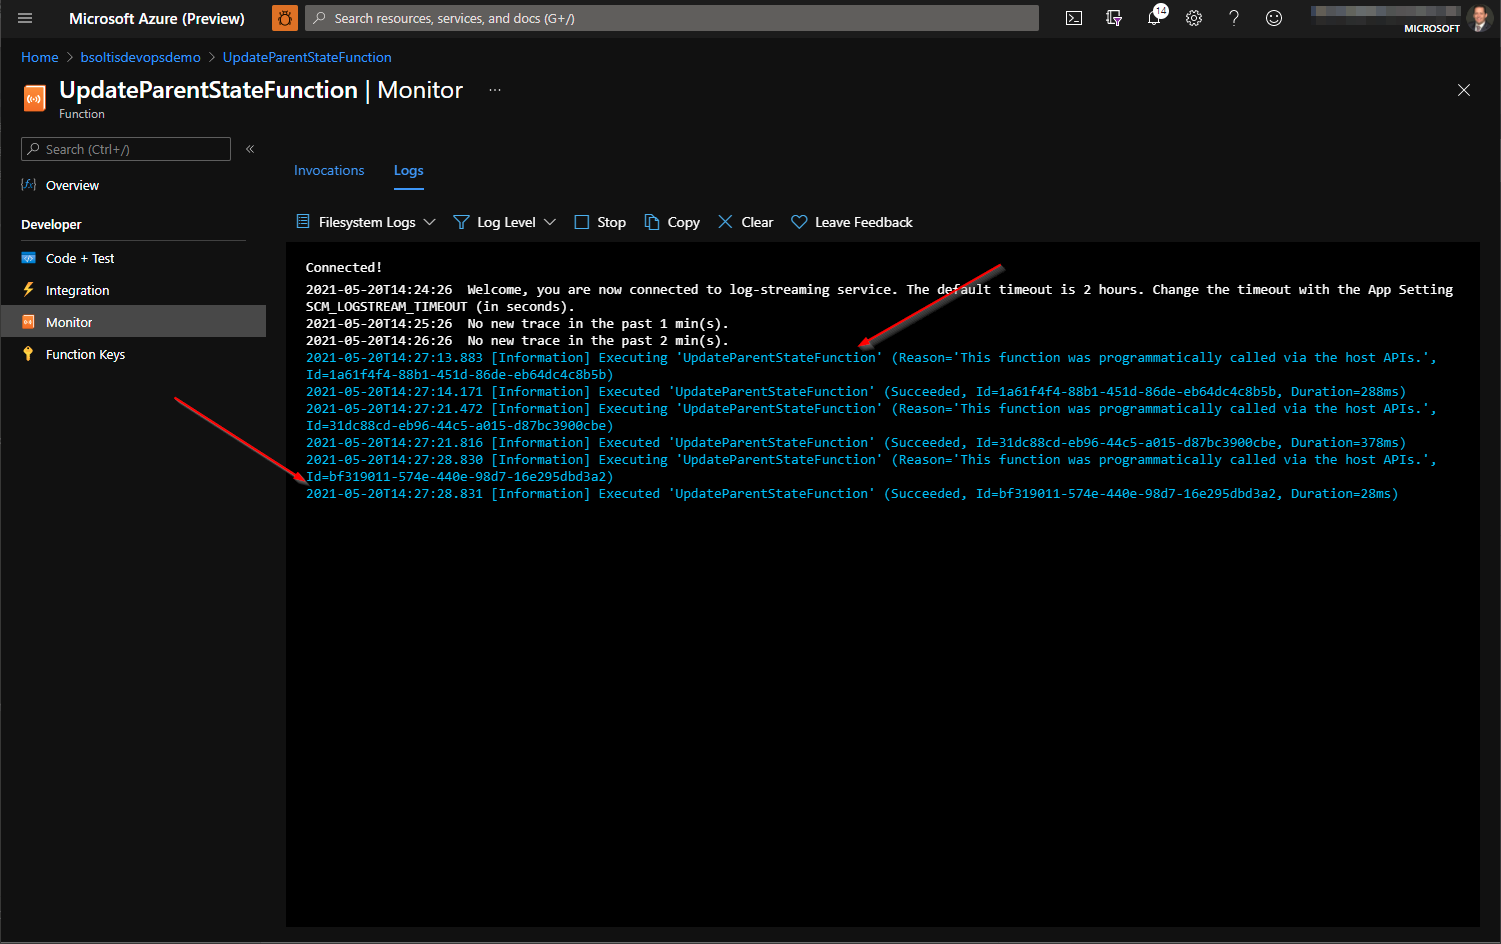Click the global search resources field
The height and width of the screenshot is (944, 1501).
(672, 18)
